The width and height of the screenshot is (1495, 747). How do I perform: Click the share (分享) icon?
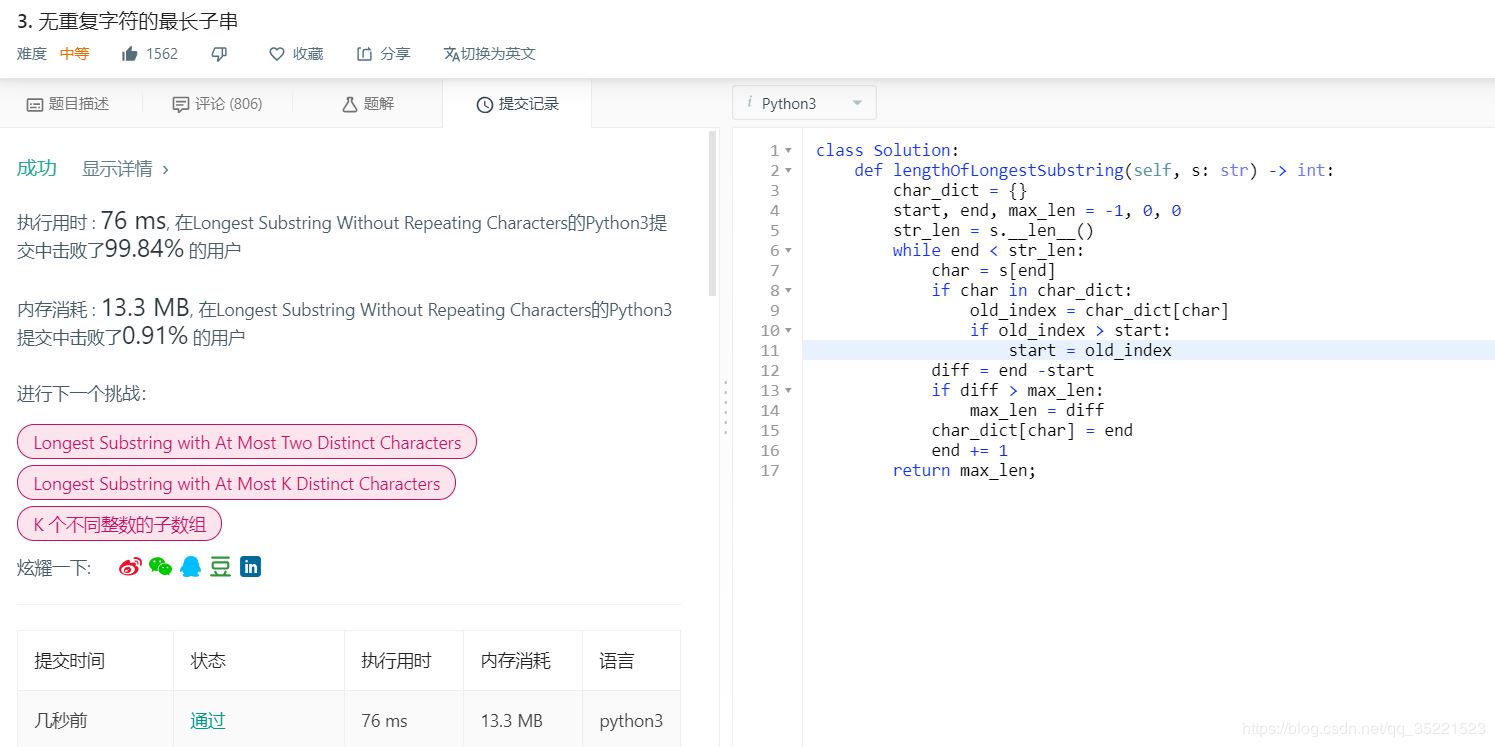coord(365,54)
